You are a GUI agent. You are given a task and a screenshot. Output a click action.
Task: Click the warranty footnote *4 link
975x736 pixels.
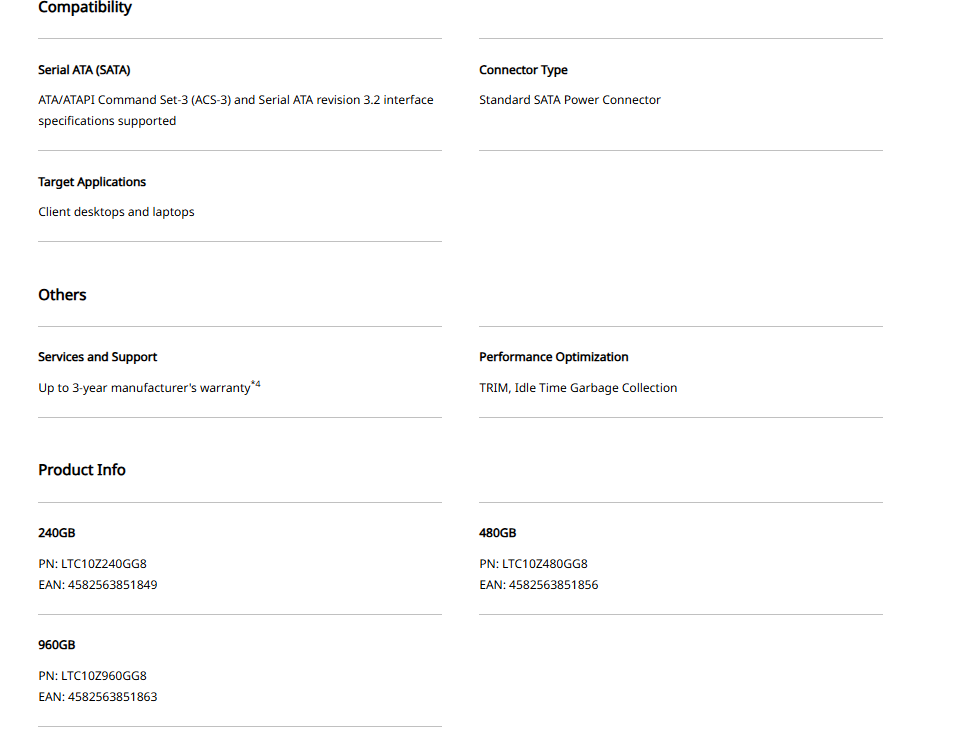coord(256,384)
